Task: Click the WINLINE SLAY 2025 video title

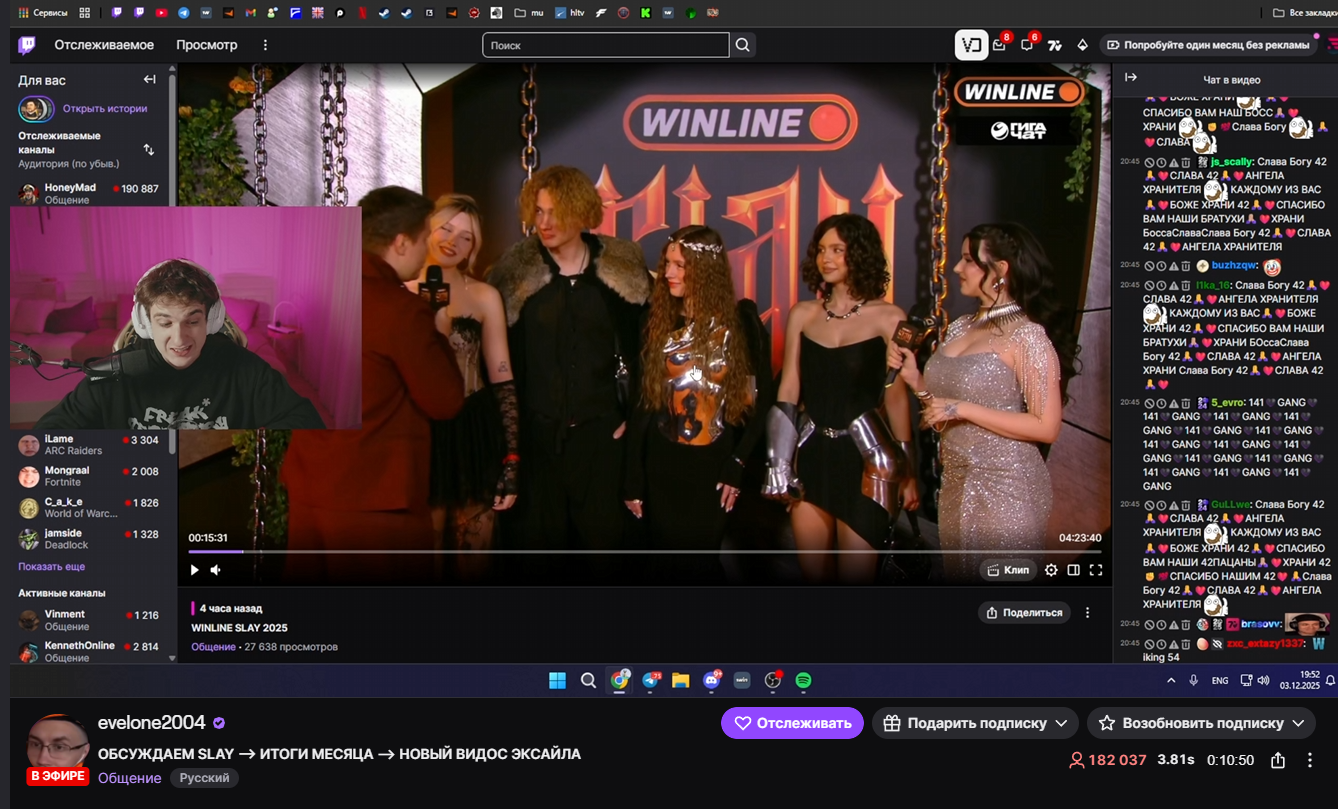Action: click(x=239, y=628)
